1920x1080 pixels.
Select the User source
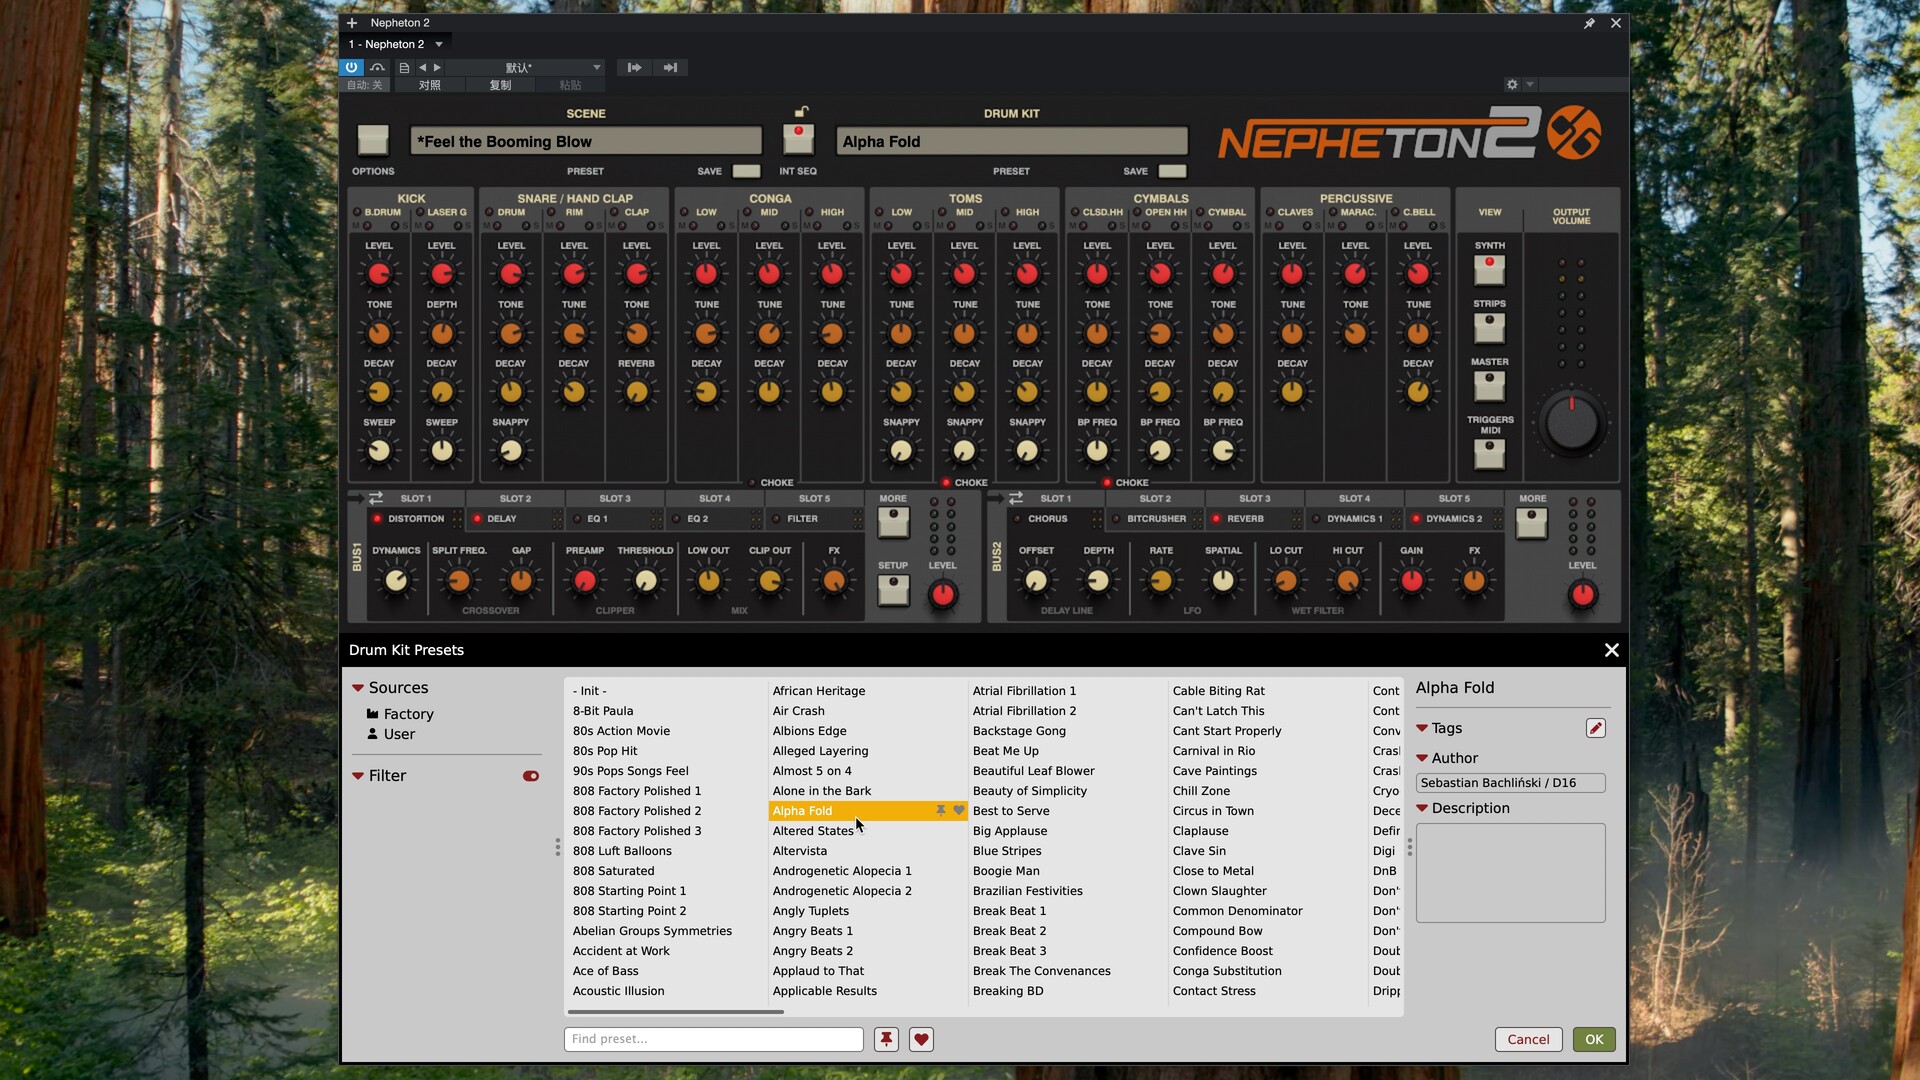tap(390, 734)
